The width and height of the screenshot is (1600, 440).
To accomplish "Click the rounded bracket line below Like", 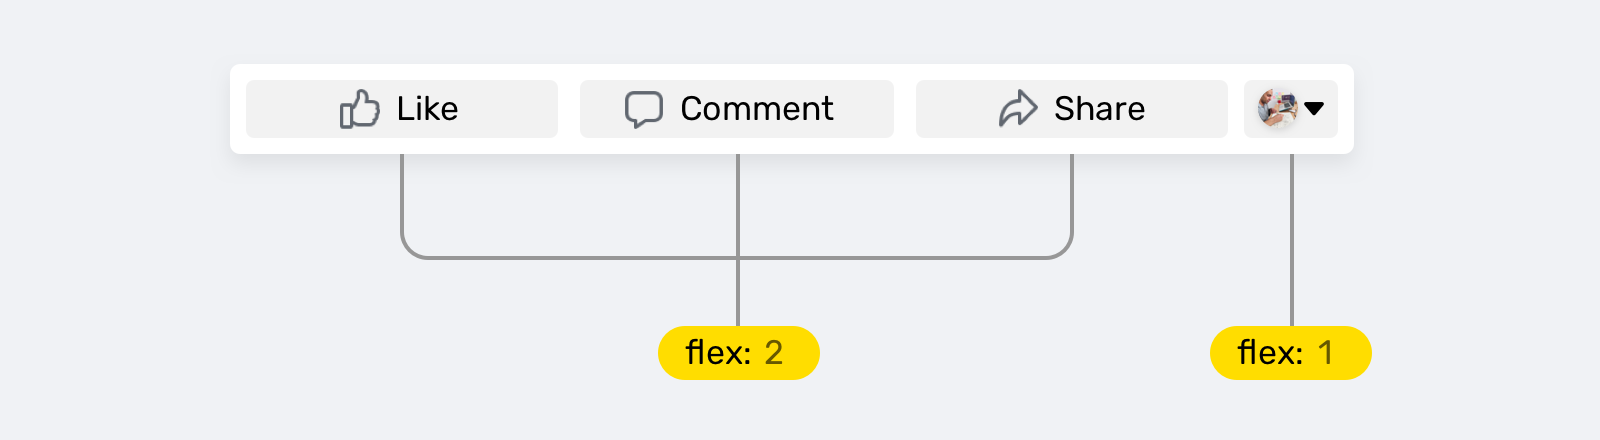I will [x=402, y=200].
